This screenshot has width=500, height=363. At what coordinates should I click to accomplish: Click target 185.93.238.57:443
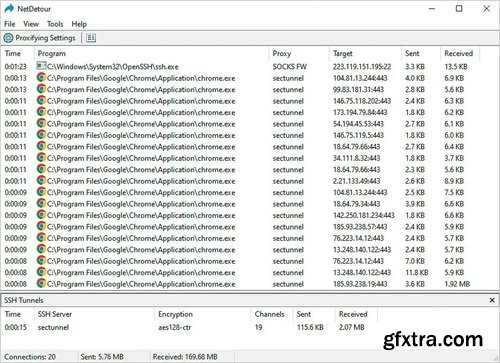360,227
